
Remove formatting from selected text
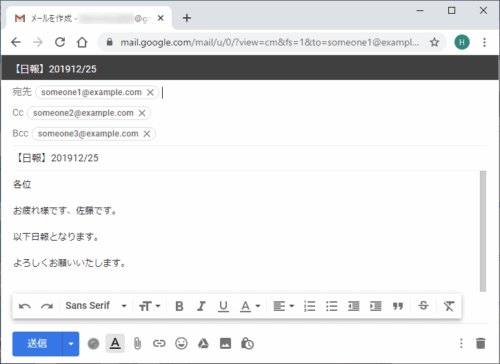(449, 306)
